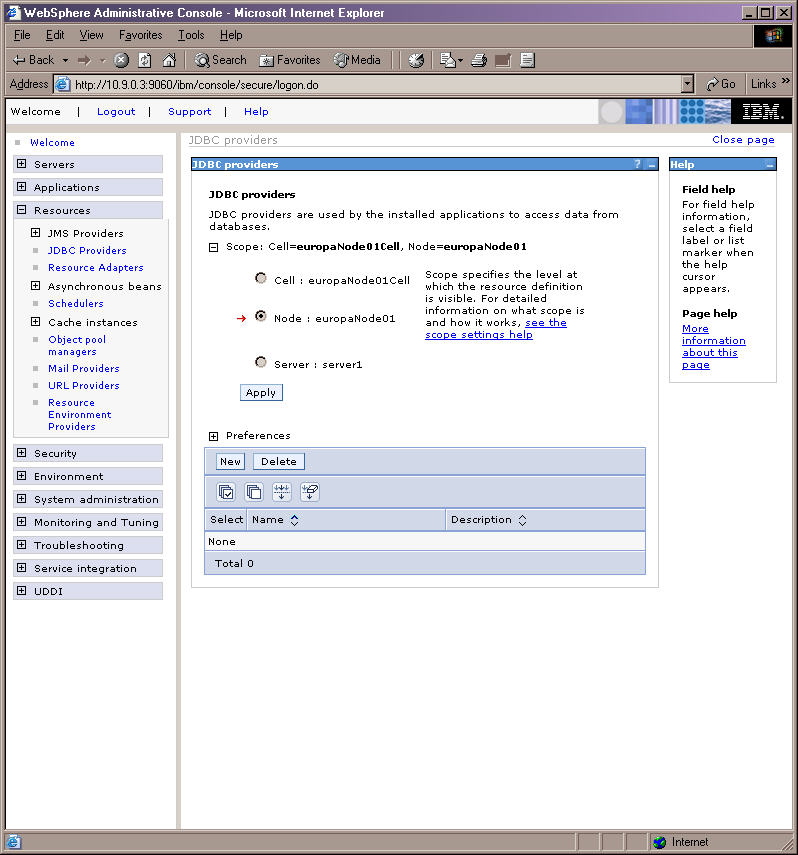This screenshot has width=798, height=855.
Task: Click the Logout link
Action: pyautogui.click(x=116, y=112)
